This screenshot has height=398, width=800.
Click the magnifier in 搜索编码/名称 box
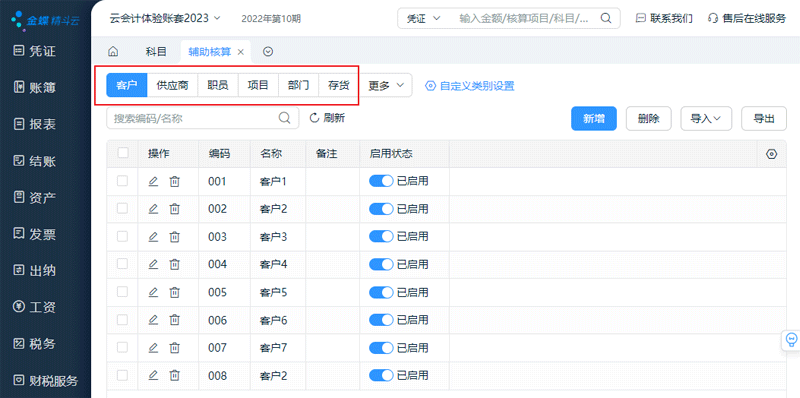coord(284,118)
